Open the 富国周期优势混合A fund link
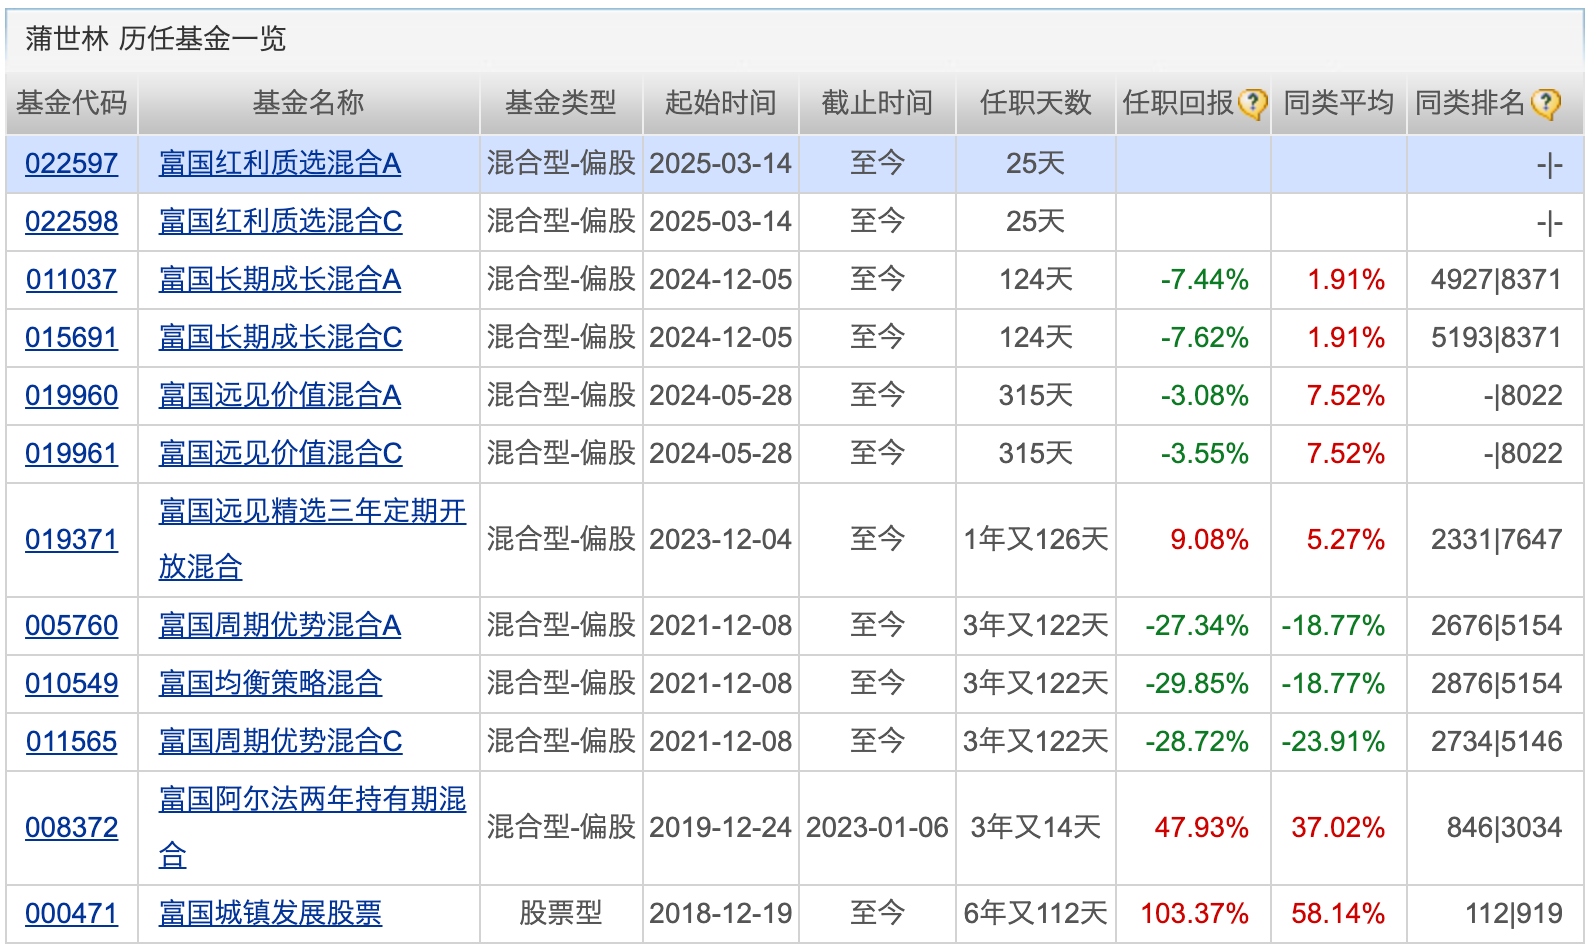Viewport: 1592px width, 944px height. coord(280,626)
